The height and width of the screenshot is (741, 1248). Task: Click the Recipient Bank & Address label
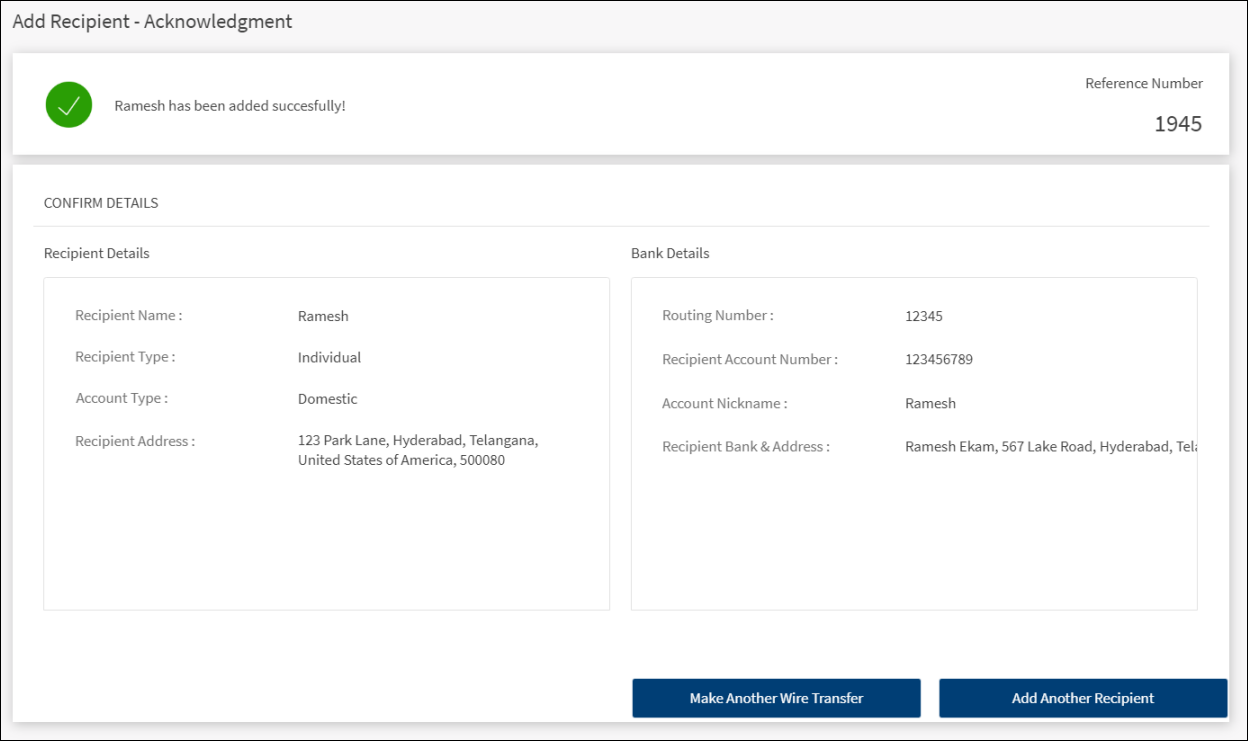(746, 447)
